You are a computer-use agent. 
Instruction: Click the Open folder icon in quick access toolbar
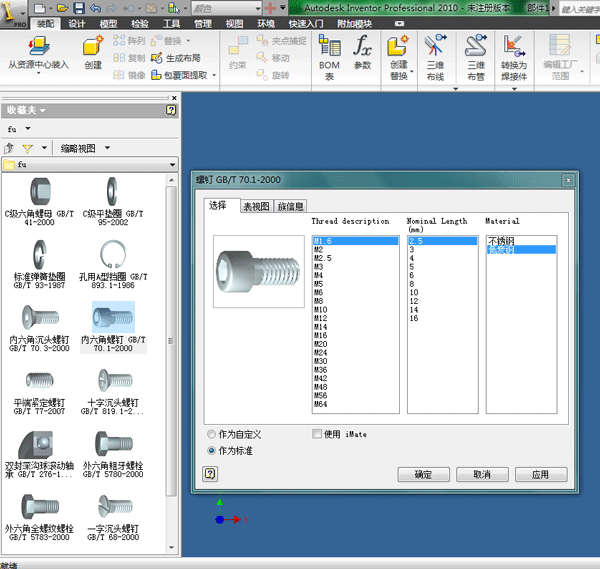tap(62, 8)
